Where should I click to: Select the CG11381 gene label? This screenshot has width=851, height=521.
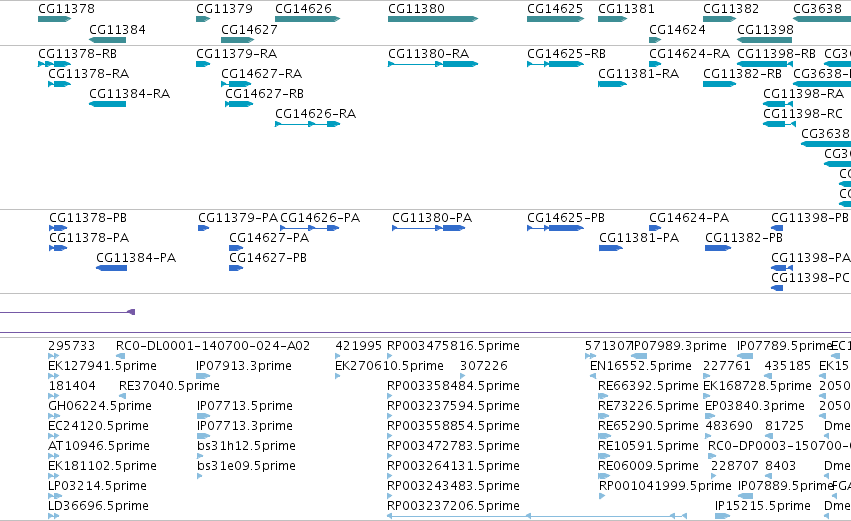point(626,9)
